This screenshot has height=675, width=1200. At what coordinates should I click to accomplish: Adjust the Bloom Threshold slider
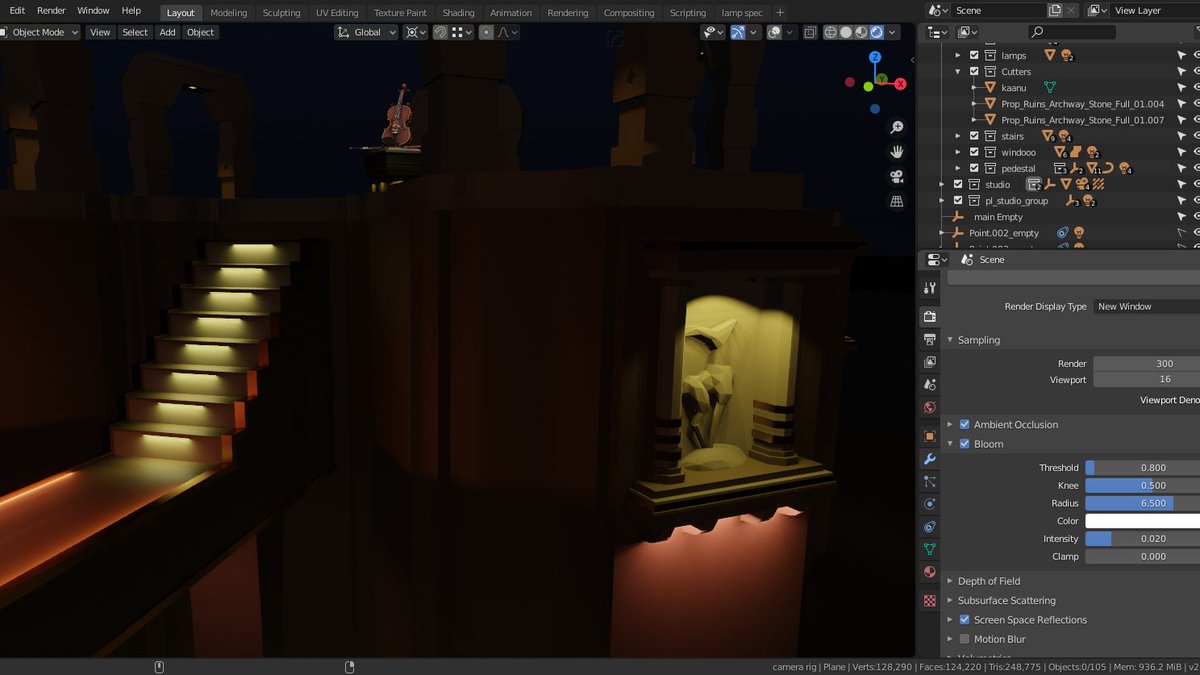pyautogui.click(x=1142, y=467)
